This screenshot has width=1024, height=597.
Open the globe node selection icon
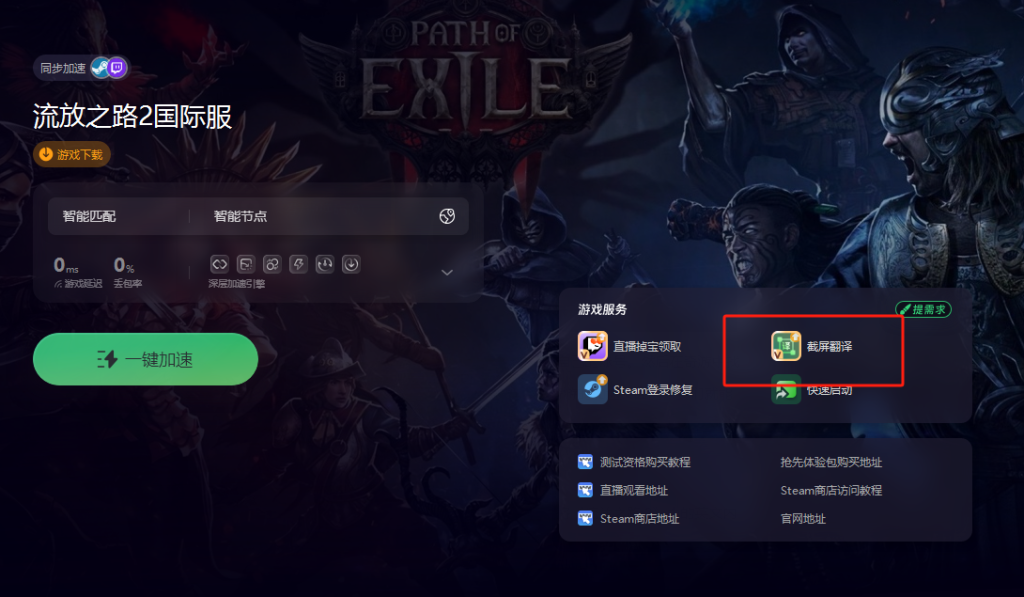(x=447, y=216)
